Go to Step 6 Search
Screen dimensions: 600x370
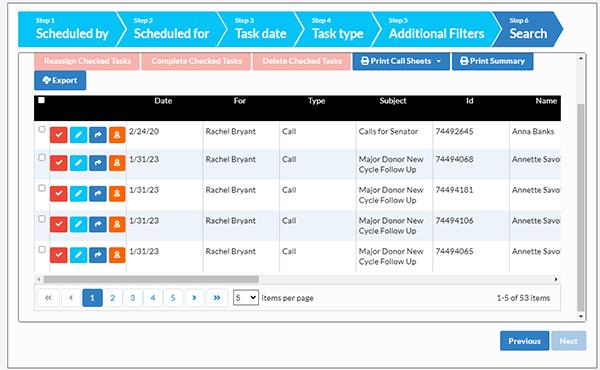click(528, 29)
